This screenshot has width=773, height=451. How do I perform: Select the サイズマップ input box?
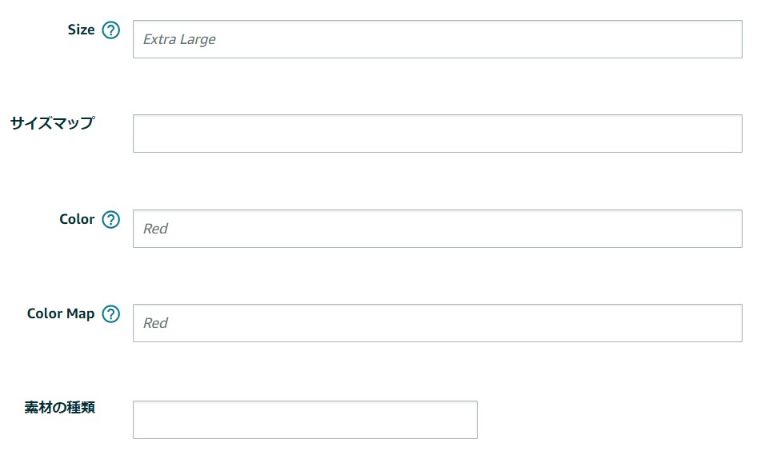coord(437,134)
